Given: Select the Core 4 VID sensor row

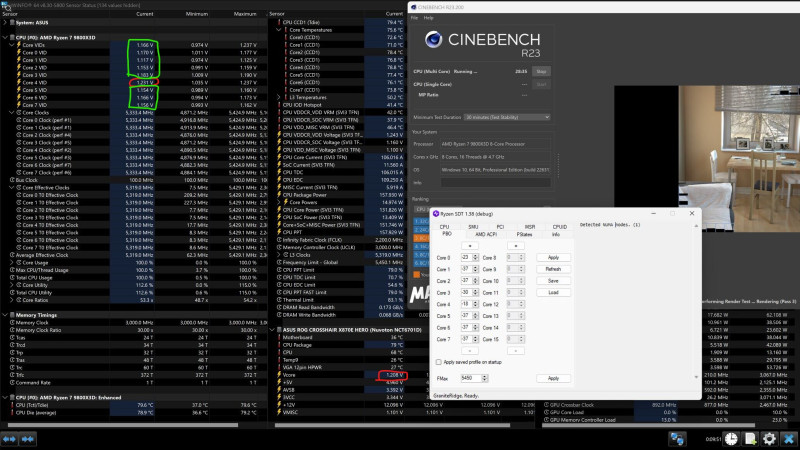Looking at the screenshot, I should tap(134, 82).
